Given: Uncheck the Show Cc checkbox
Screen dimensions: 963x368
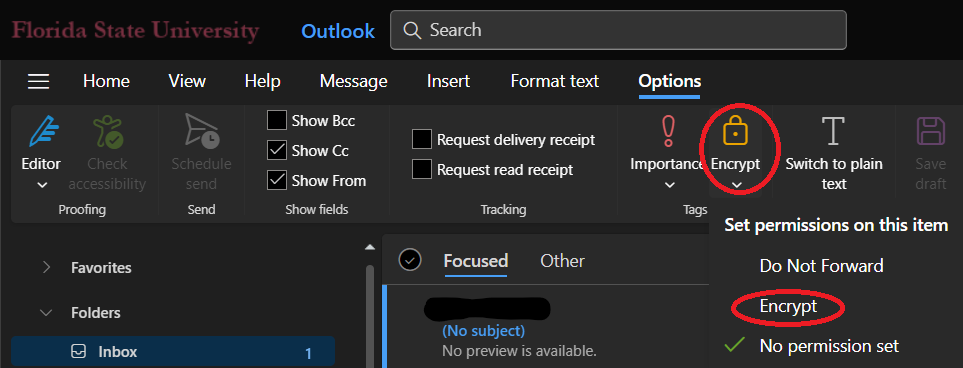Looking at the screenshot, I should 277,151.
